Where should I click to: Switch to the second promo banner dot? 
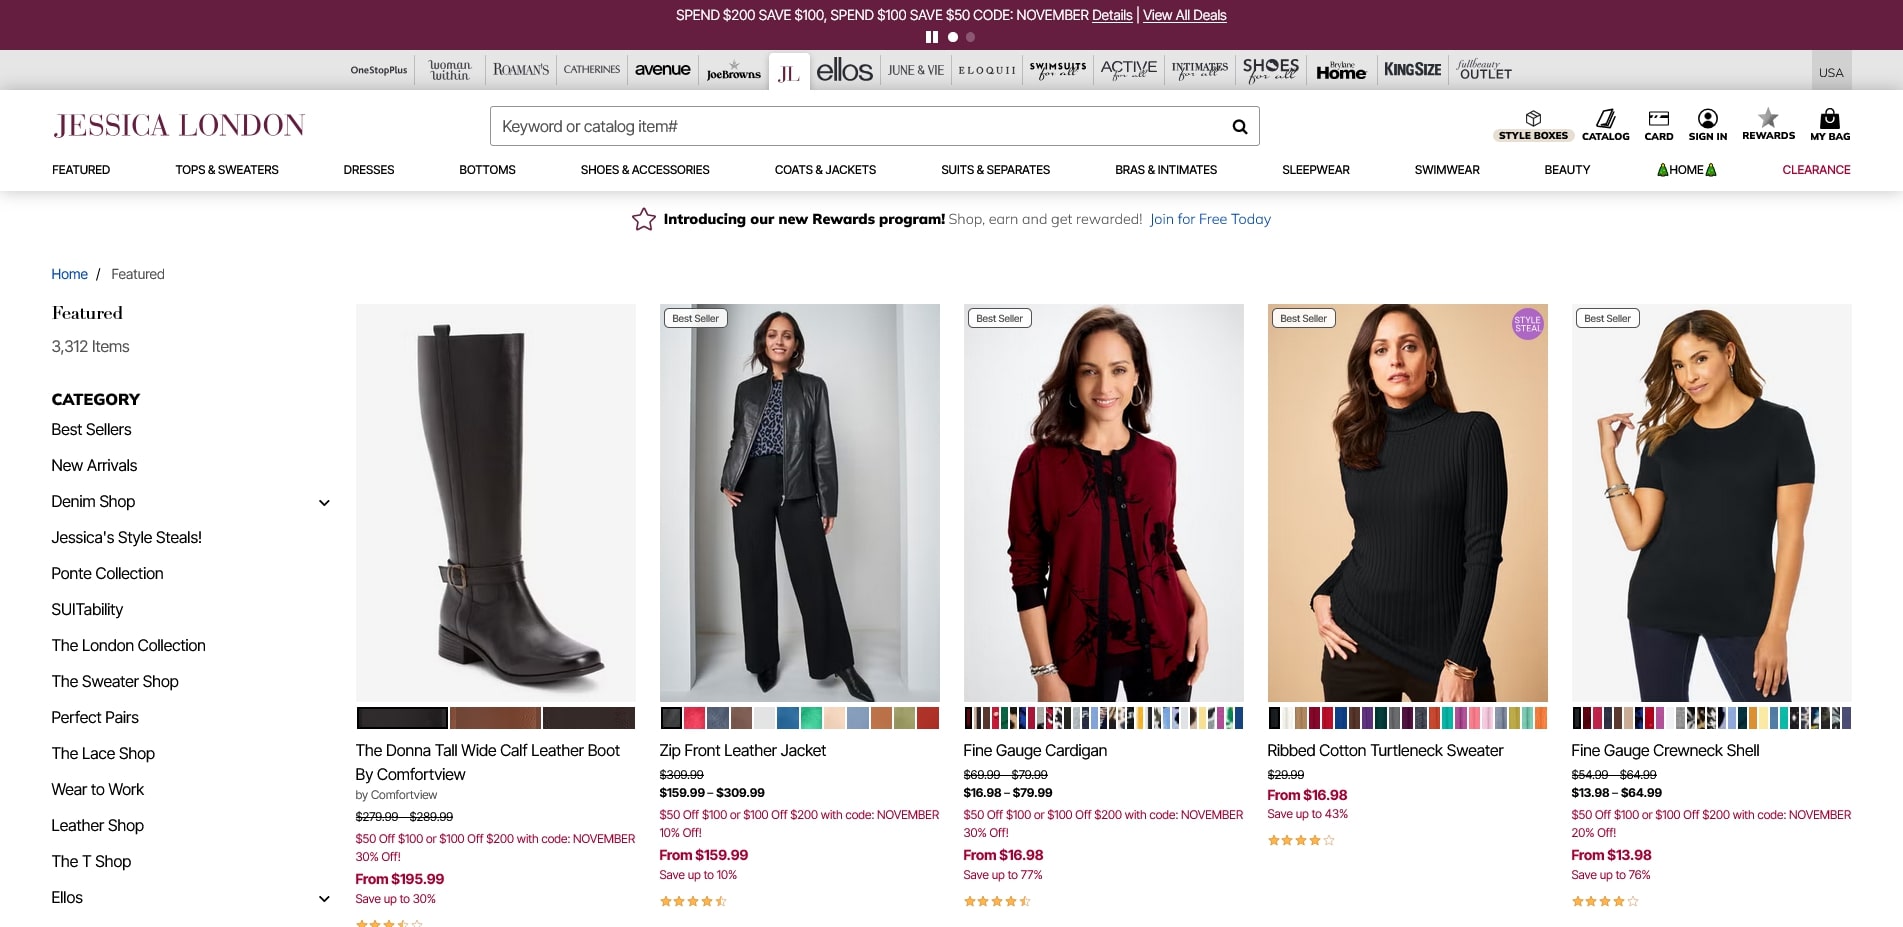point(970,37)
